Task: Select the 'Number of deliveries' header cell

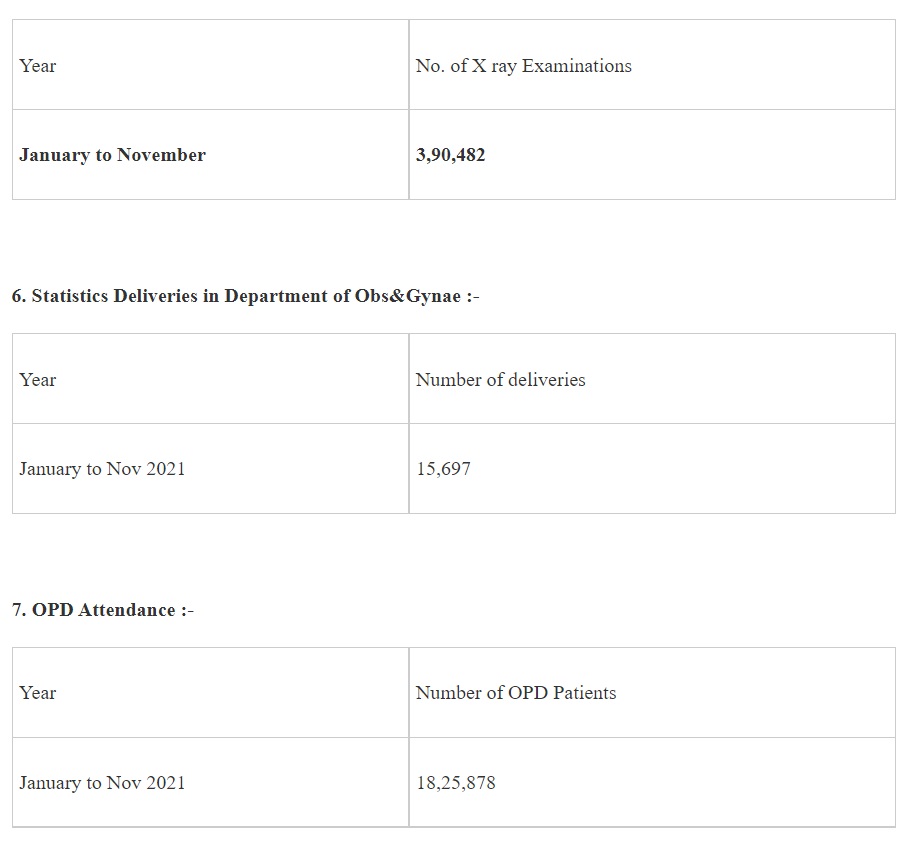Action: pyautogui.click(x=500, y=380)
